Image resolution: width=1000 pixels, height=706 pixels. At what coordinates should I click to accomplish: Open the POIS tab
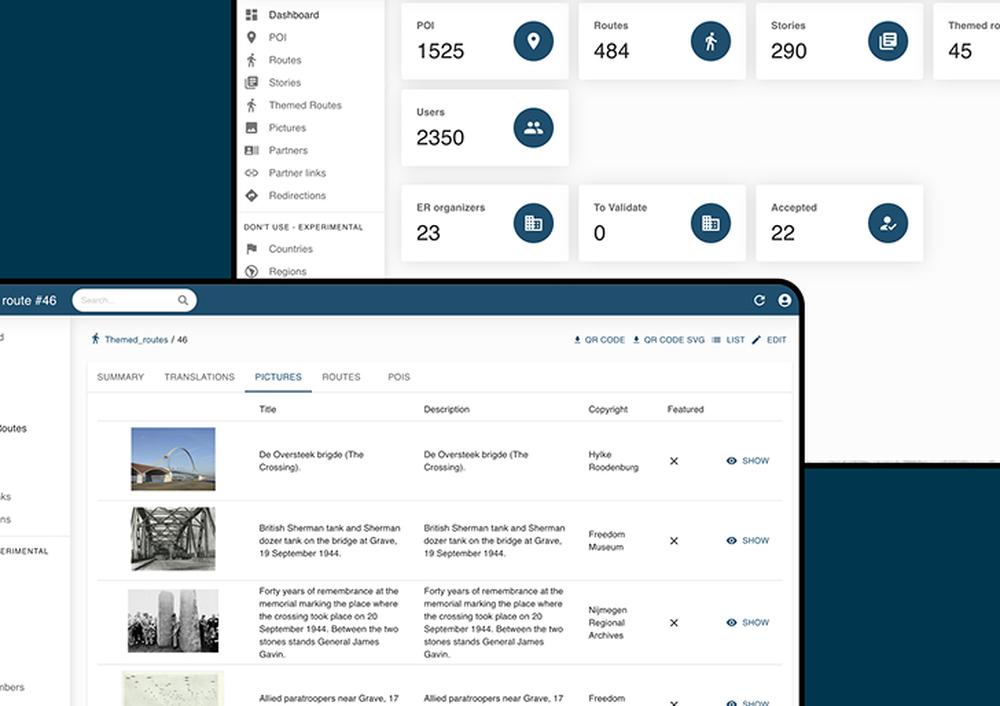[399, 377]
